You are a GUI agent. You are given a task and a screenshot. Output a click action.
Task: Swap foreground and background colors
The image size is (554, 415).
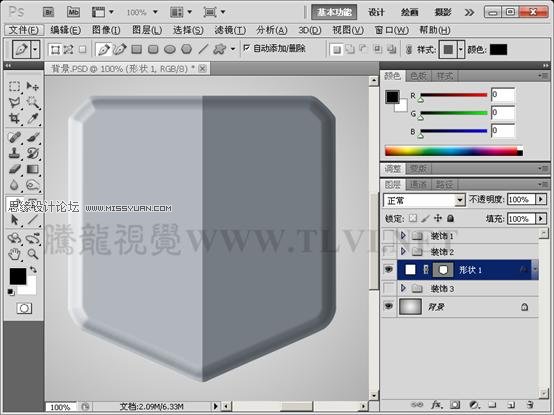[33, 270]
